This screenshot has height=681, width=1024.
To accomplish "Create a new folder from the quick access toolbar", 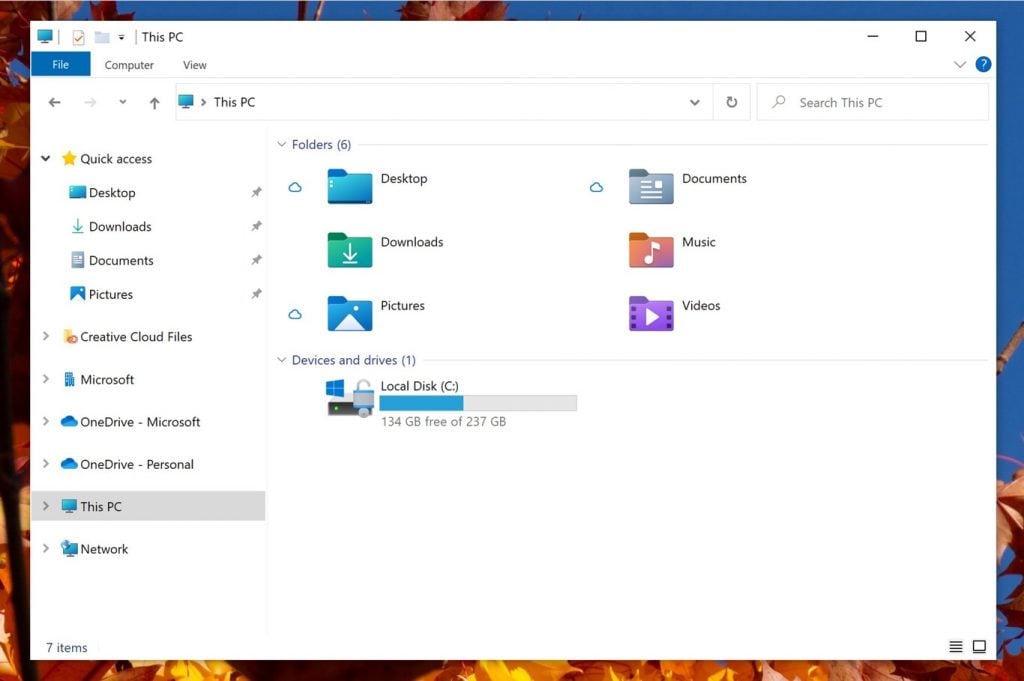I will [101, 36].
